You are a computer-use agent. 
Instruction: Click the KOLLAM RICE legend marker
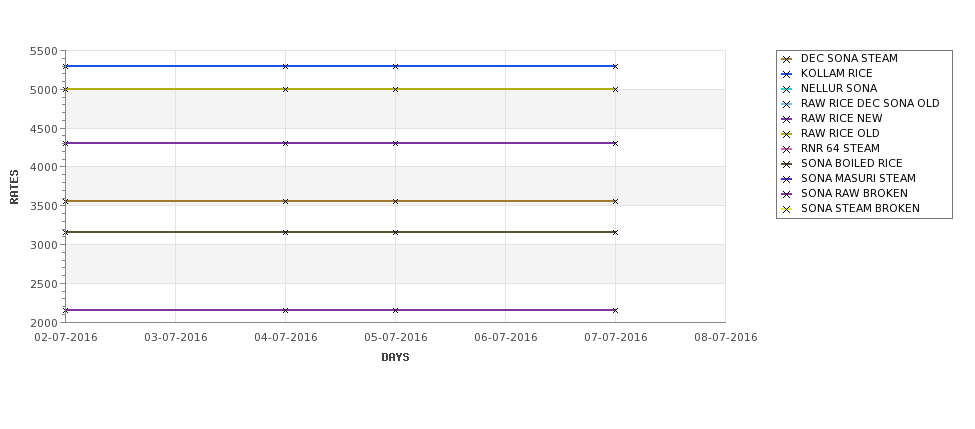pos(787,75)
